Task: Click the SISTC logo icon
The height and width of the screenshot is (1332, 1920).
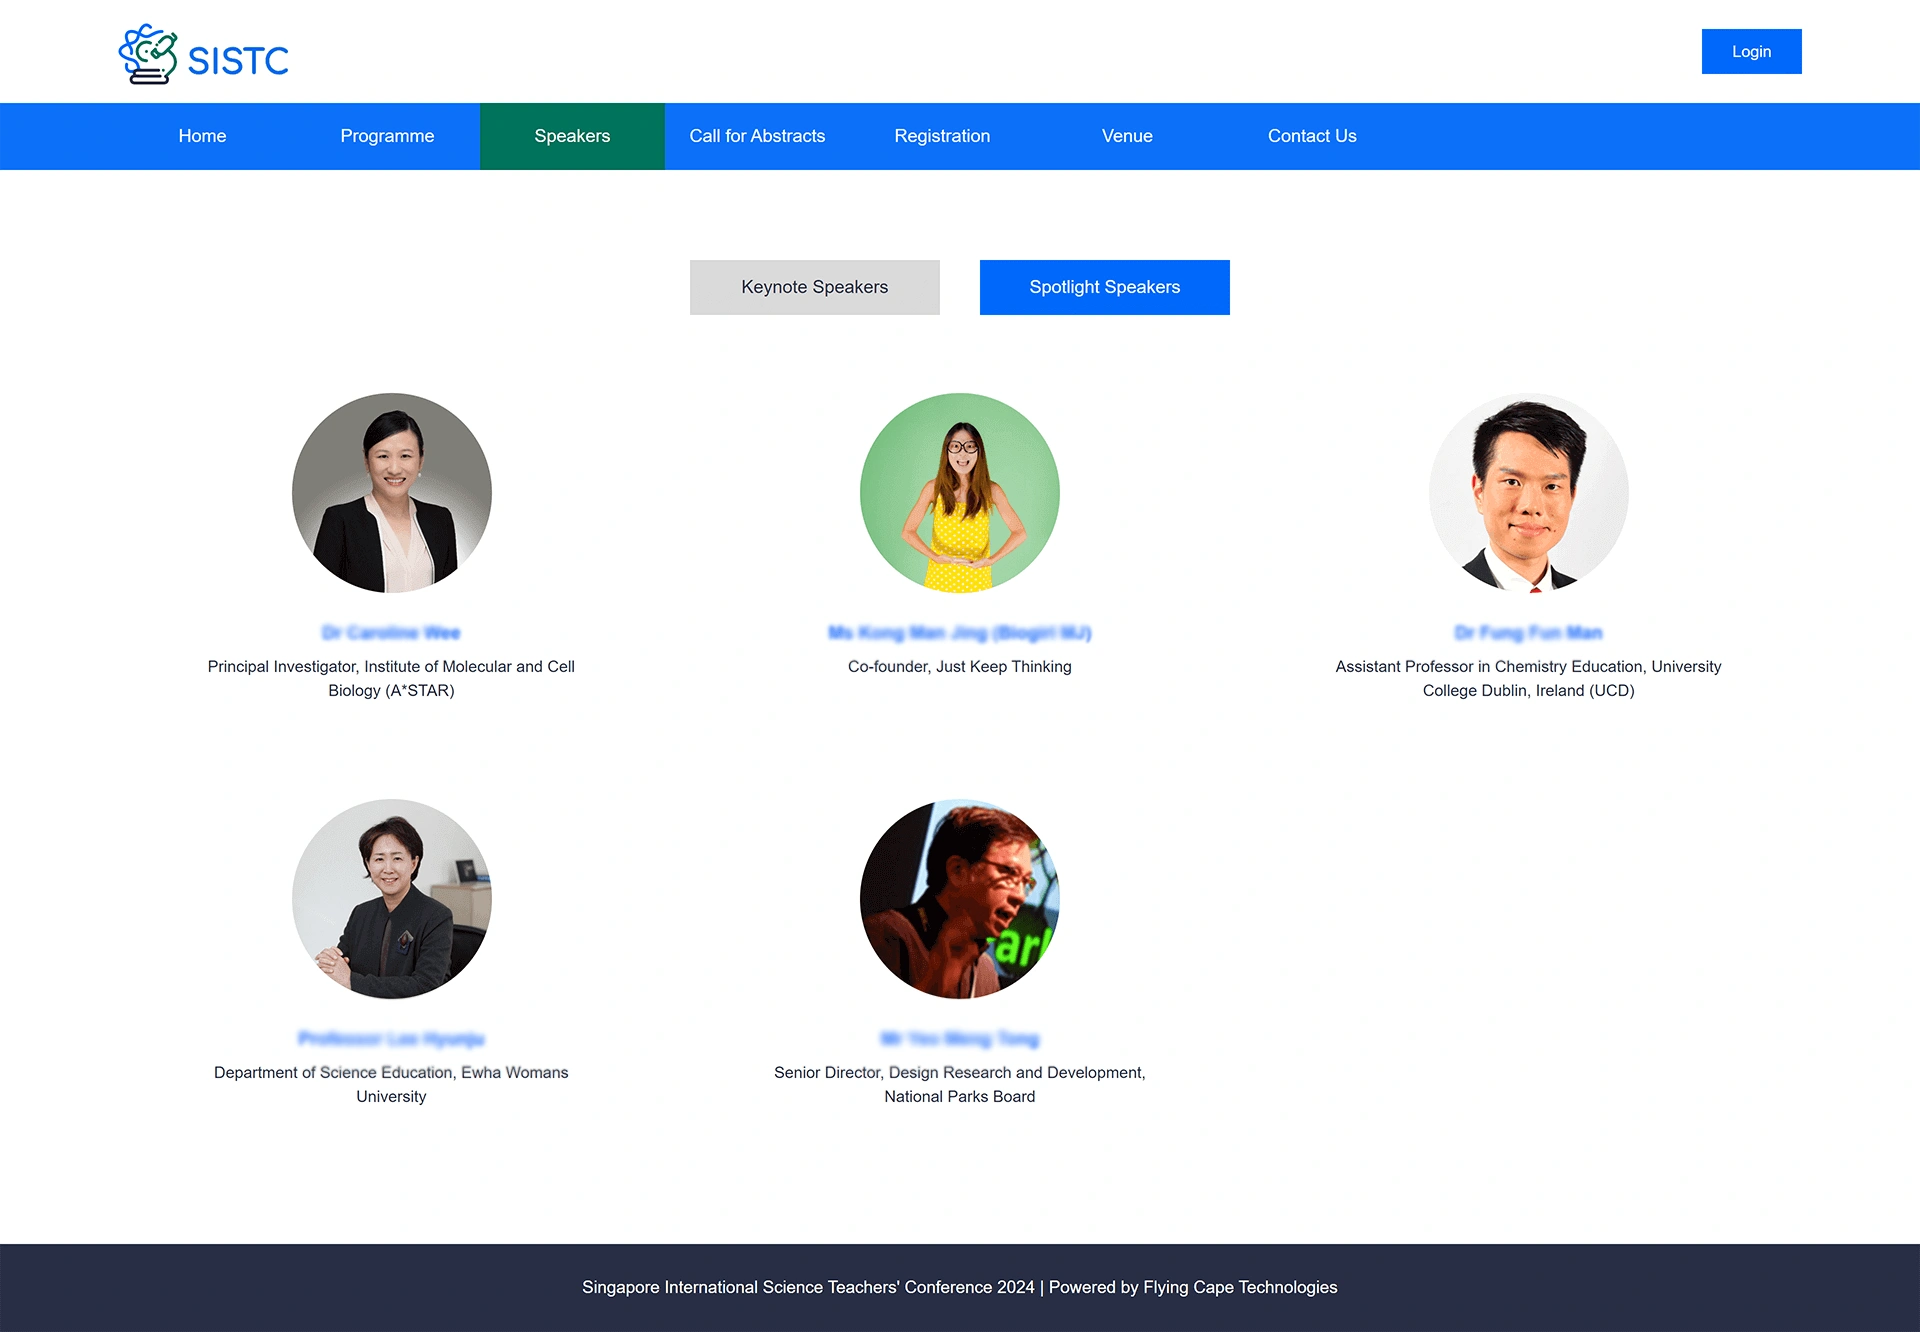Action: tap(148, 54)
